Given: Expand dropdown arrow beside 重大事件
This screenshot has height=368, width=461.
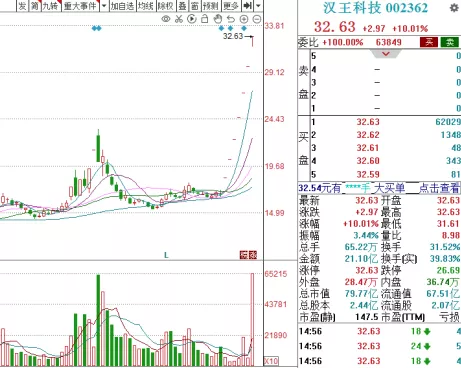Looking at the screenshot, I should pos(104,6).
